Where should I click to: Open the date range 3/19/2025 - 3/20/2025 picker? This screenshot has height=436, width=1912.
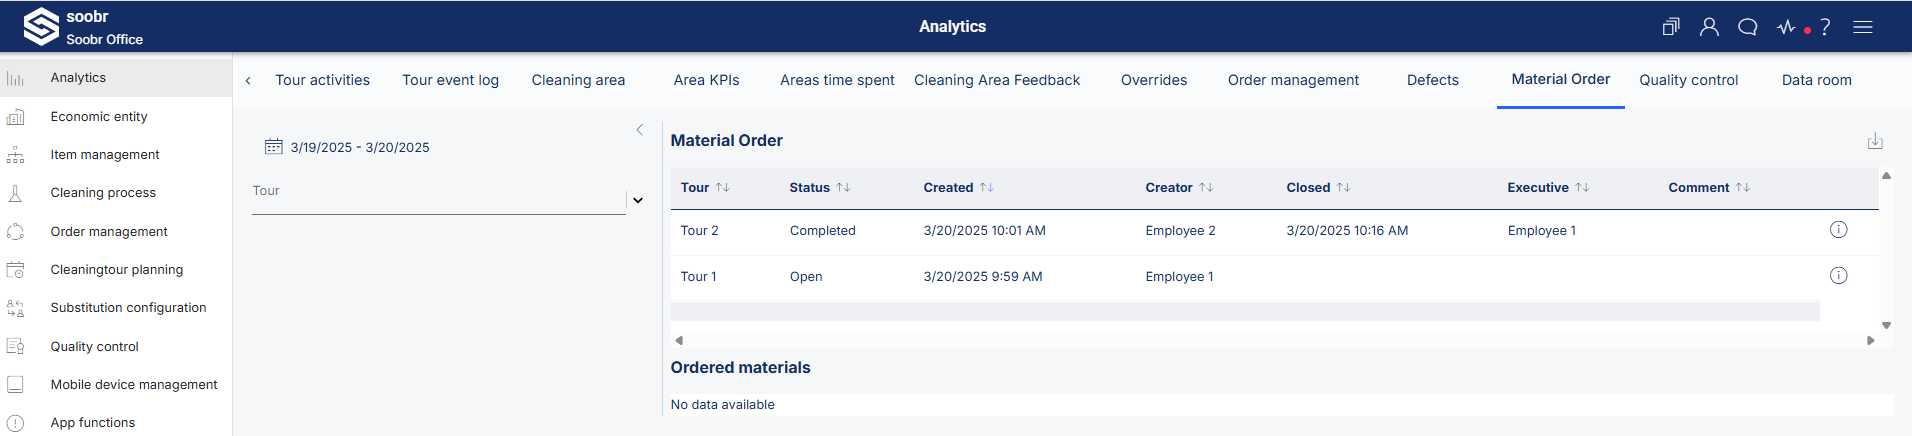(347, 147)
